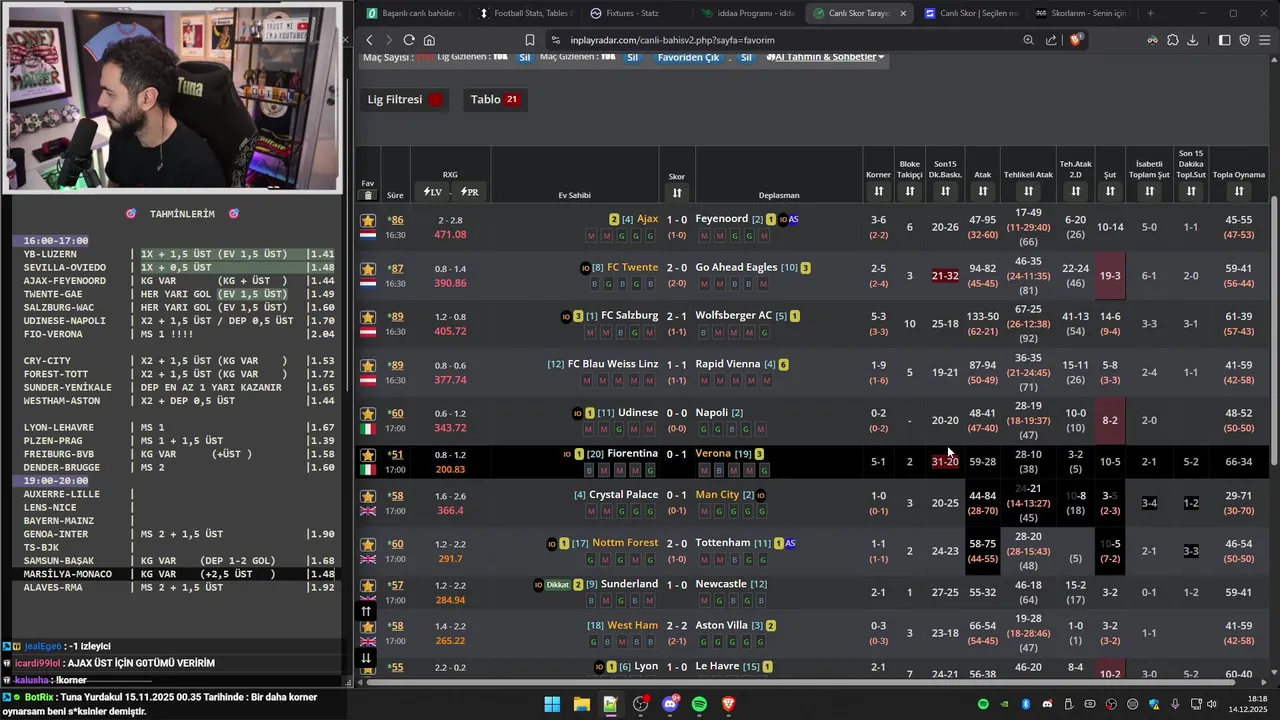The image size is (1280, 720).
Task: Open Ajax team link
Action: [647, 219]
